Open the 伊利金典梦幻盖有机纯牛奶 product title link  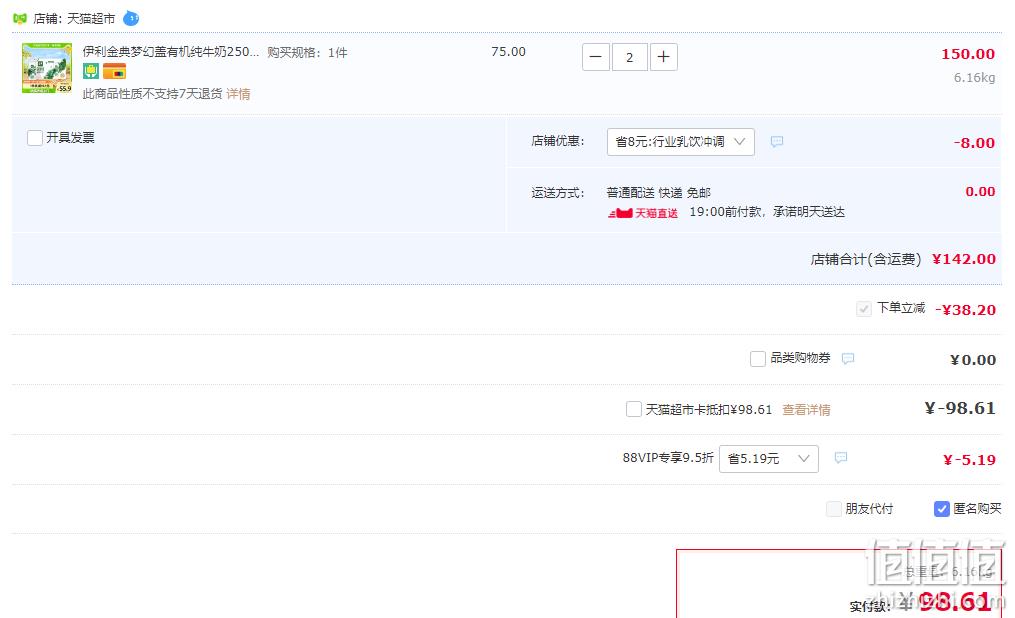(x=171, y=52)
